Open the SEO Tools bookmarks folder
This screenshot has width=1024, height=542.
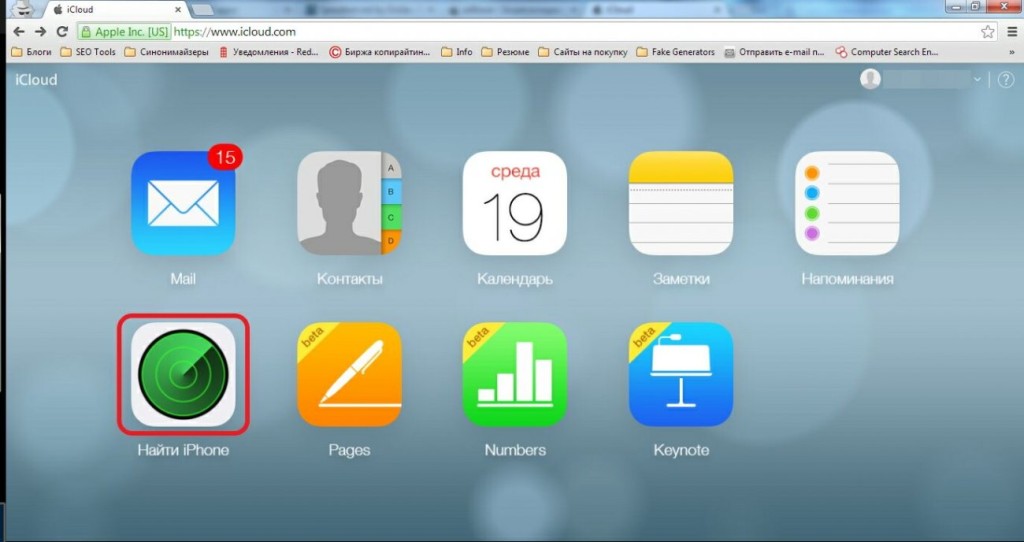pos(88,52)
